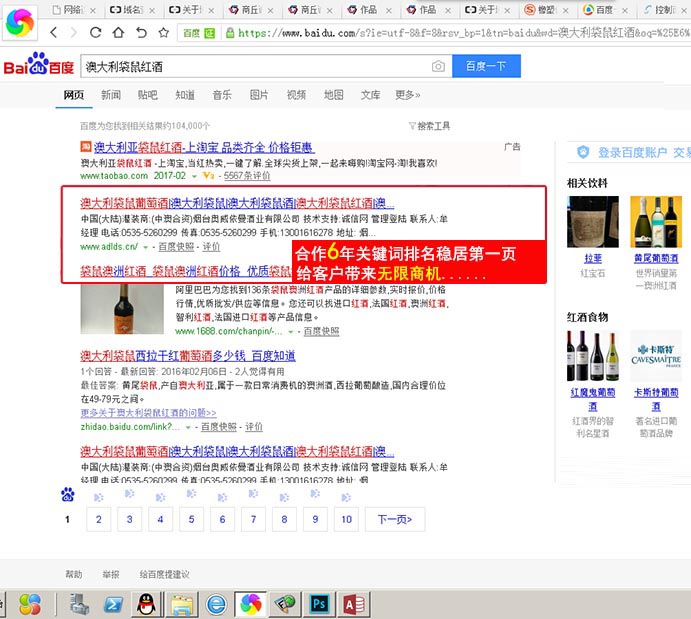
Task: Open Photoshop from the taskbar
Action: (x=319, y=604)
